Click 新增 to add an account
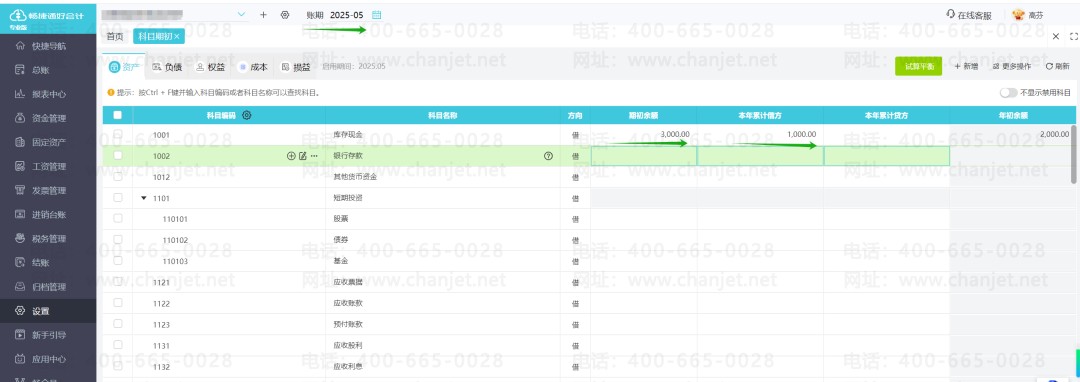The width and height of the screenshot is (1080, 382). (x=966, y=66)
